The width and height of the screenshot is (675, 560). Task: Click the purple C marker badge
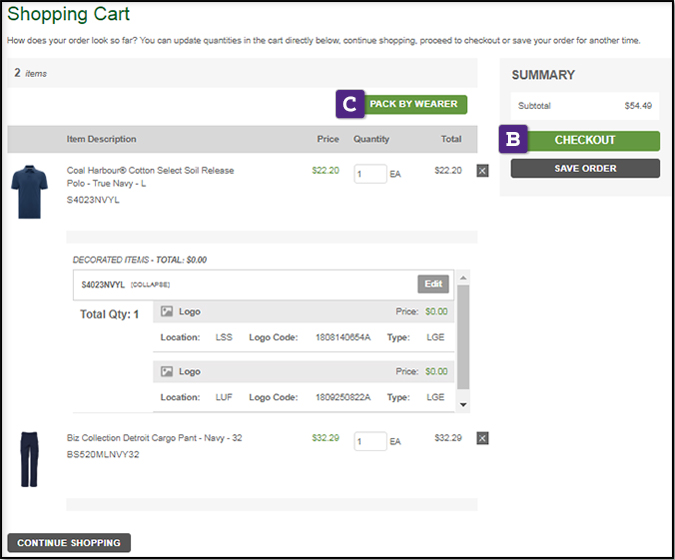point(349,104)
